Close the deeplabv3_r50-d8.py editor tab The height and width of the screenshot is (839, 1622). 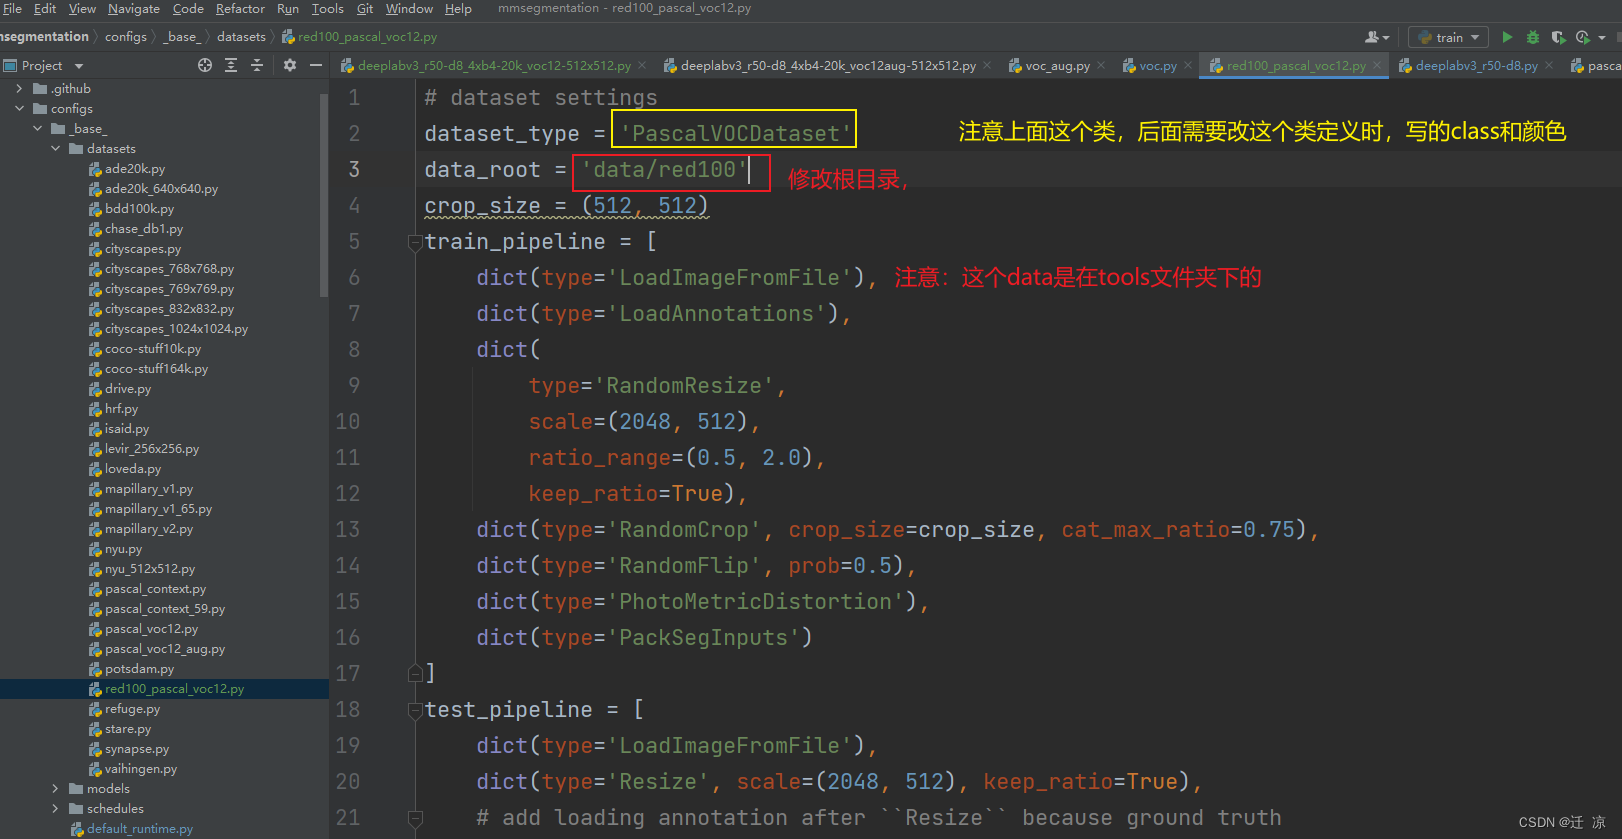[x=1549, y=65]
